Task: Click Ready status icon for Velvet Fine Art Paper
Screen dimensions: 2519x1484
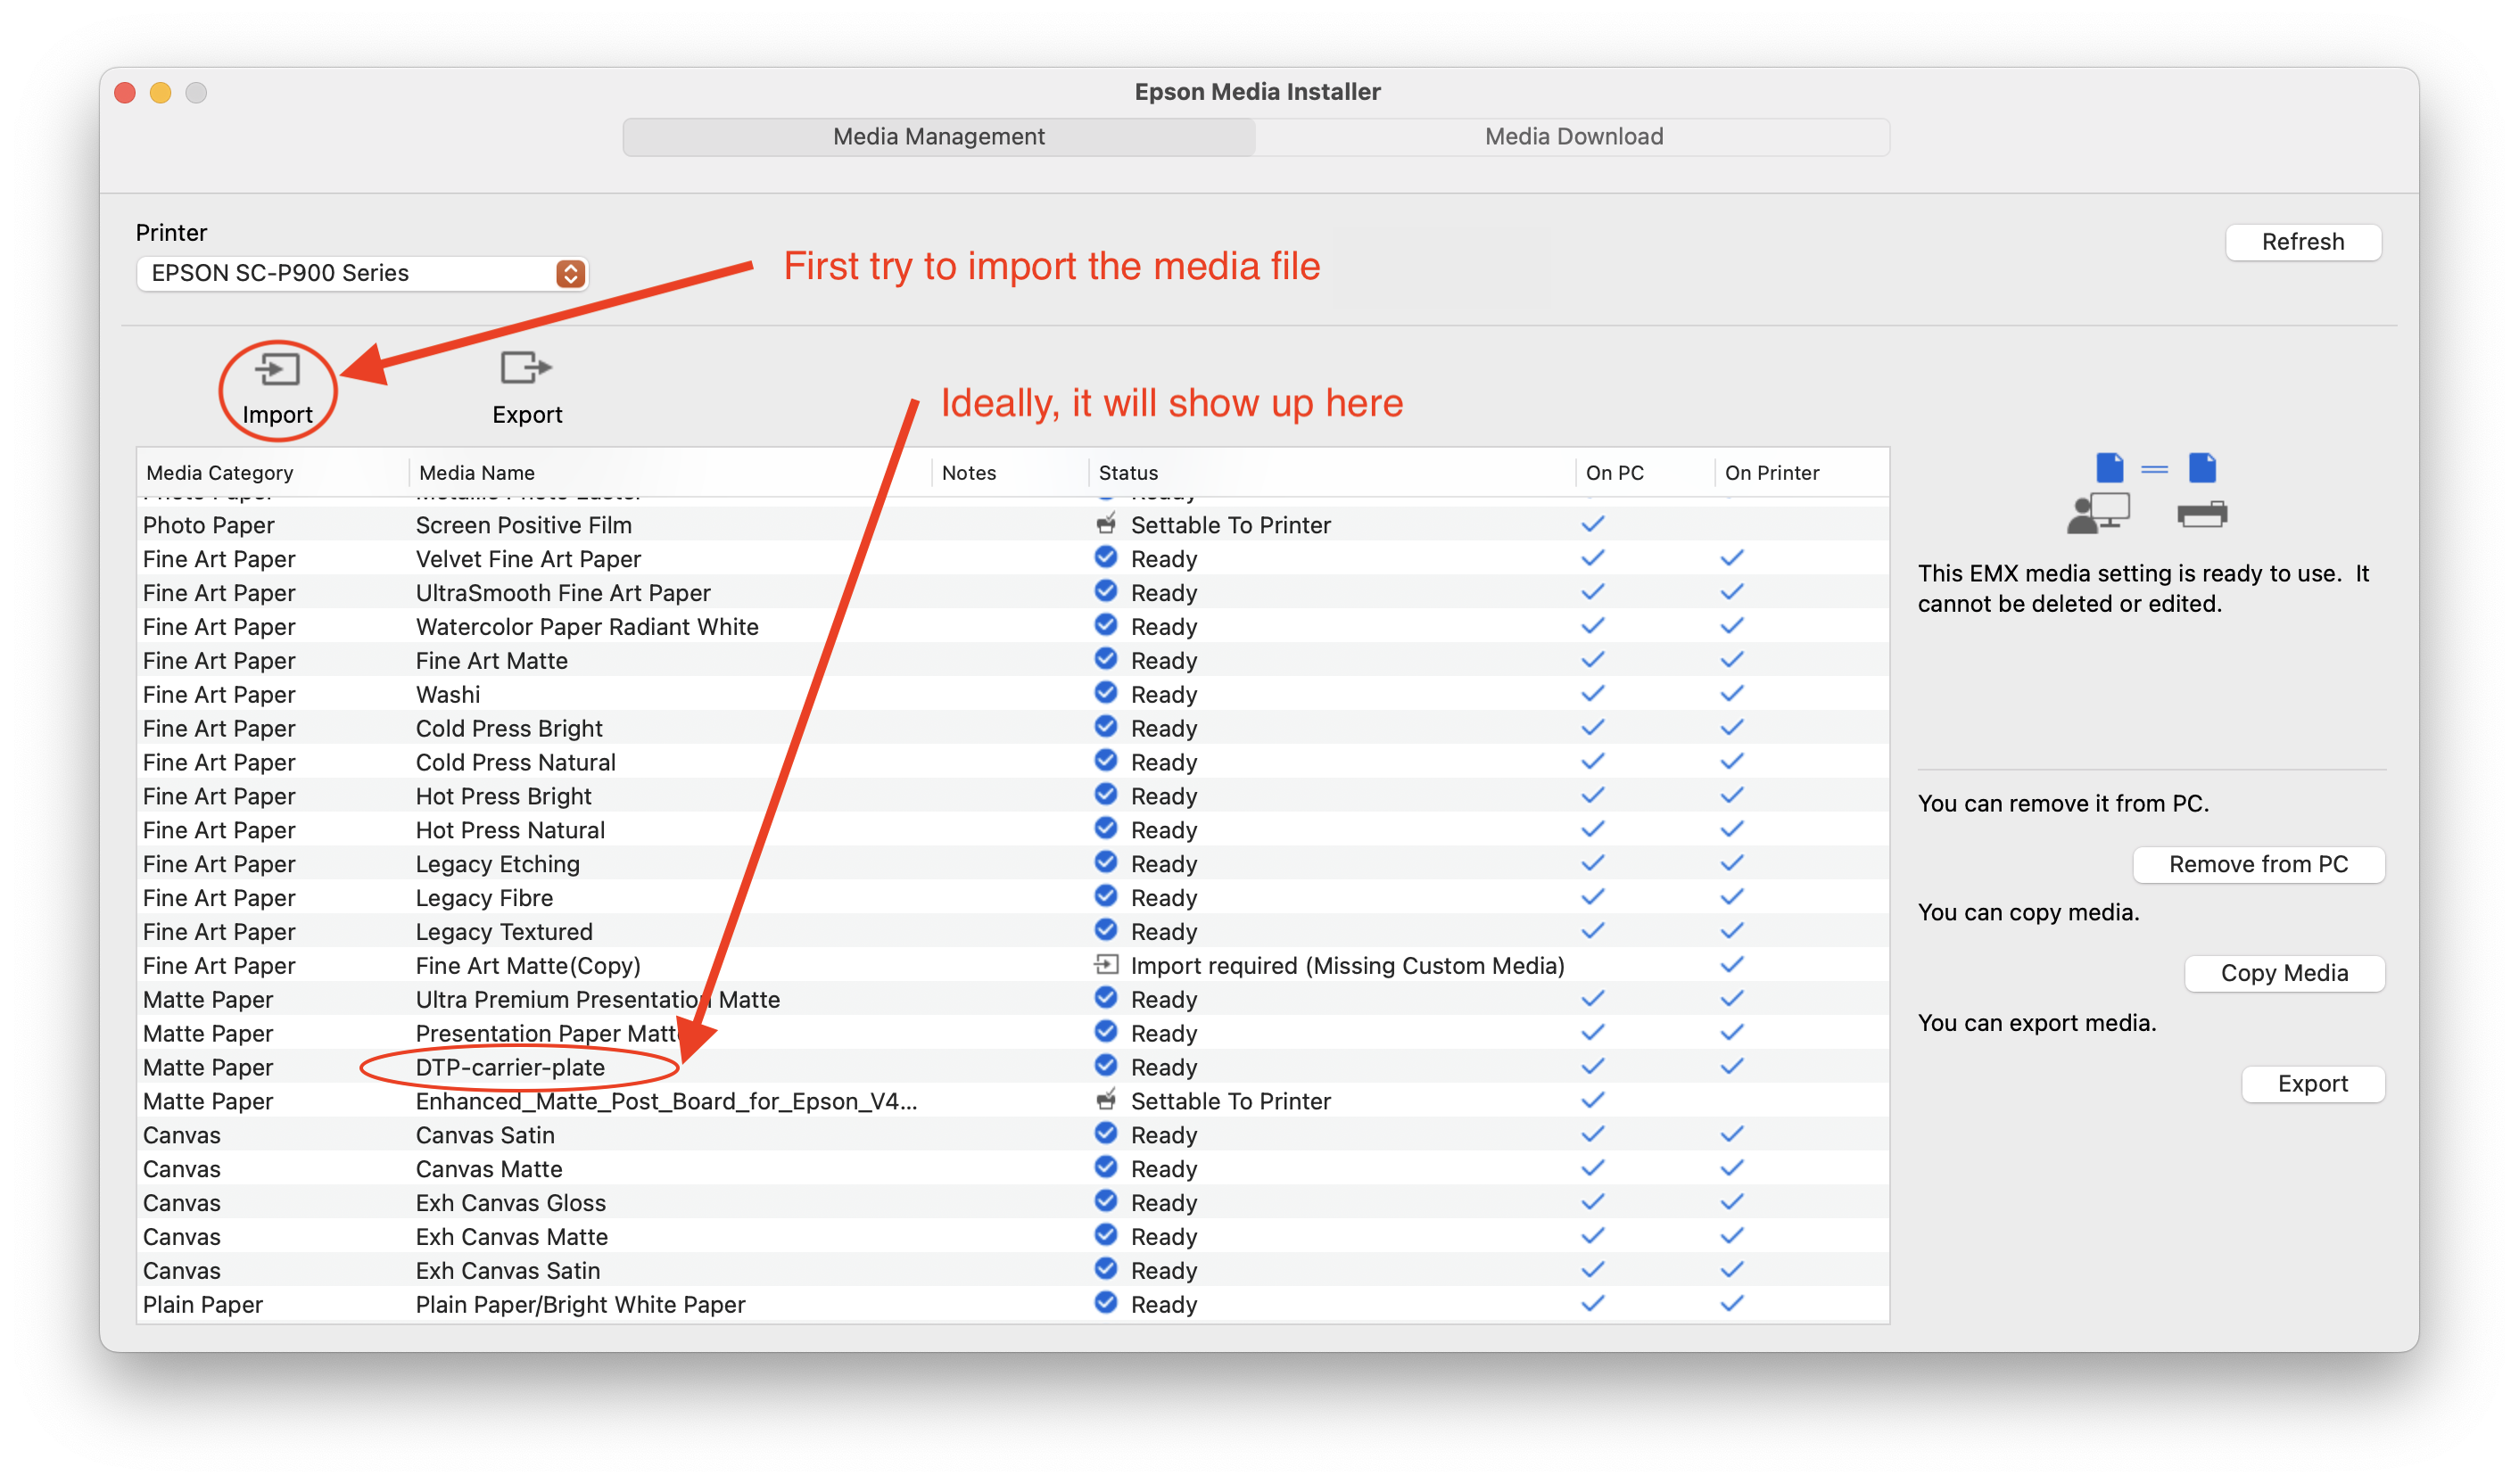Action: [1105, 557]
